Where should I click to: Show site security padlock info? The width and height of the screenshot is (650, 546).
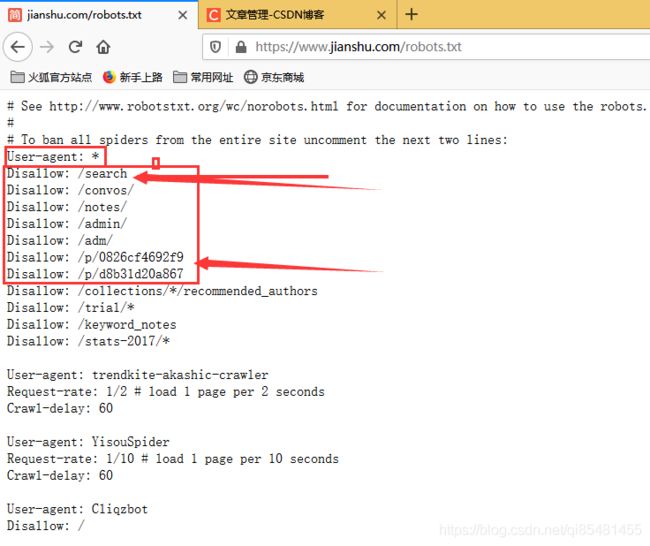pos(241,47)
